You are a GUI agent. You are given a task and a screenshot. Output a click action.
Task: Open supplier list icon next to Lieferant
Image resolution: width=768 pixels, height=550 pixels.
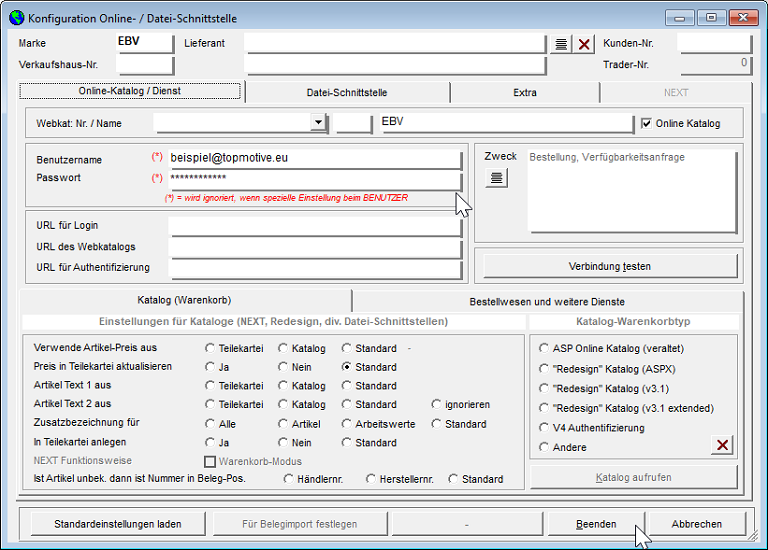click(x=561, y=44)
